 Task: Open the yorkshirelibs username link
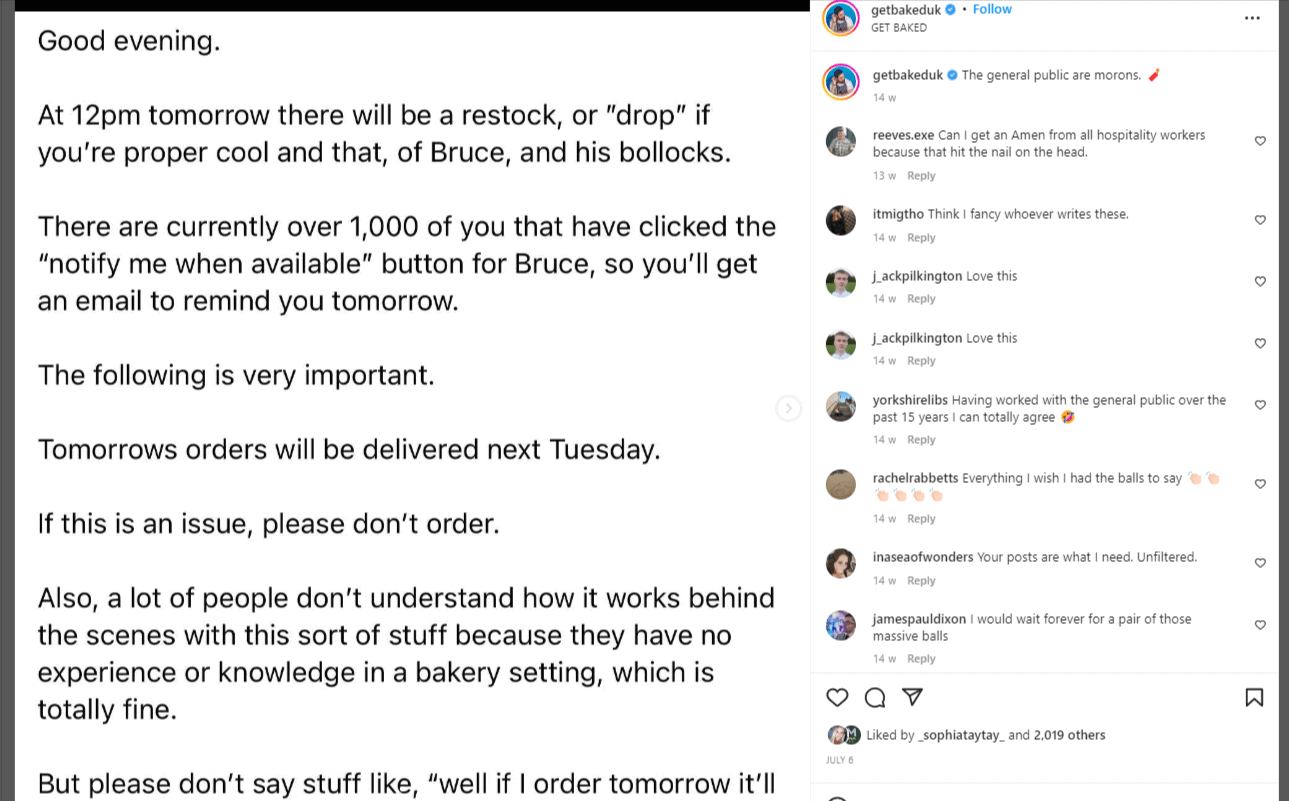click(910, 400)
